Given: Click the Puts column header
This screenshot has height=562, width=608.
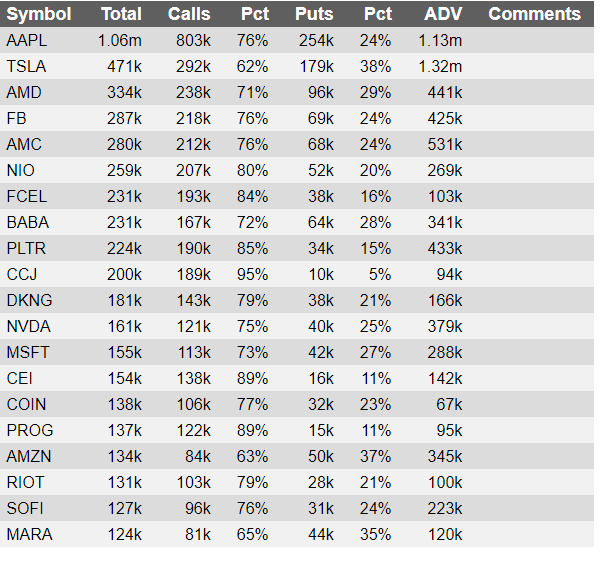Looking at the screenshot, I should 314,14.
